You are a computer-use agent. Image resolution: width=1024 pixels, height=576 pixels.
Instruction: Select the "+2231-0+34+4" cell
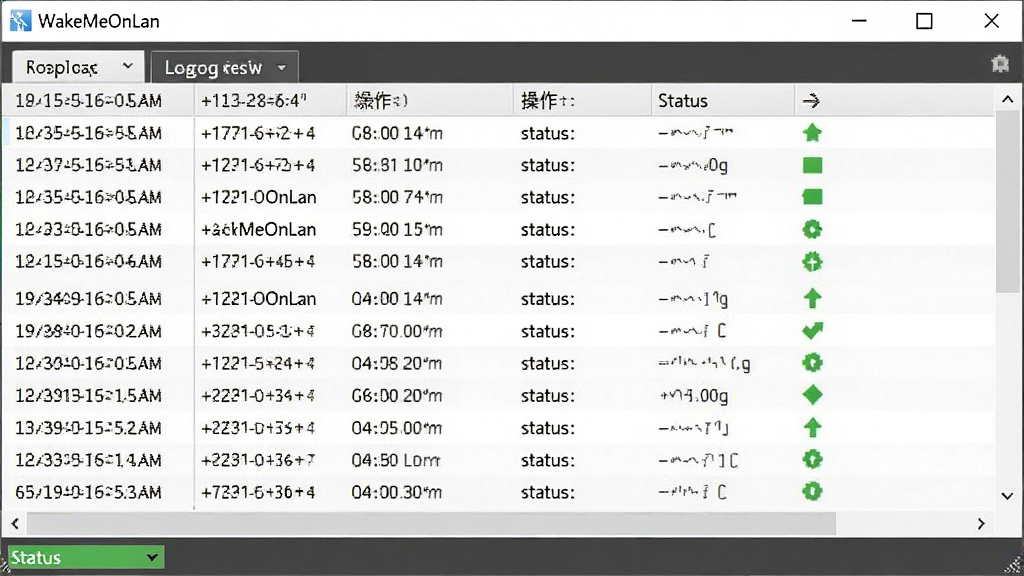[x=259, y=396]
